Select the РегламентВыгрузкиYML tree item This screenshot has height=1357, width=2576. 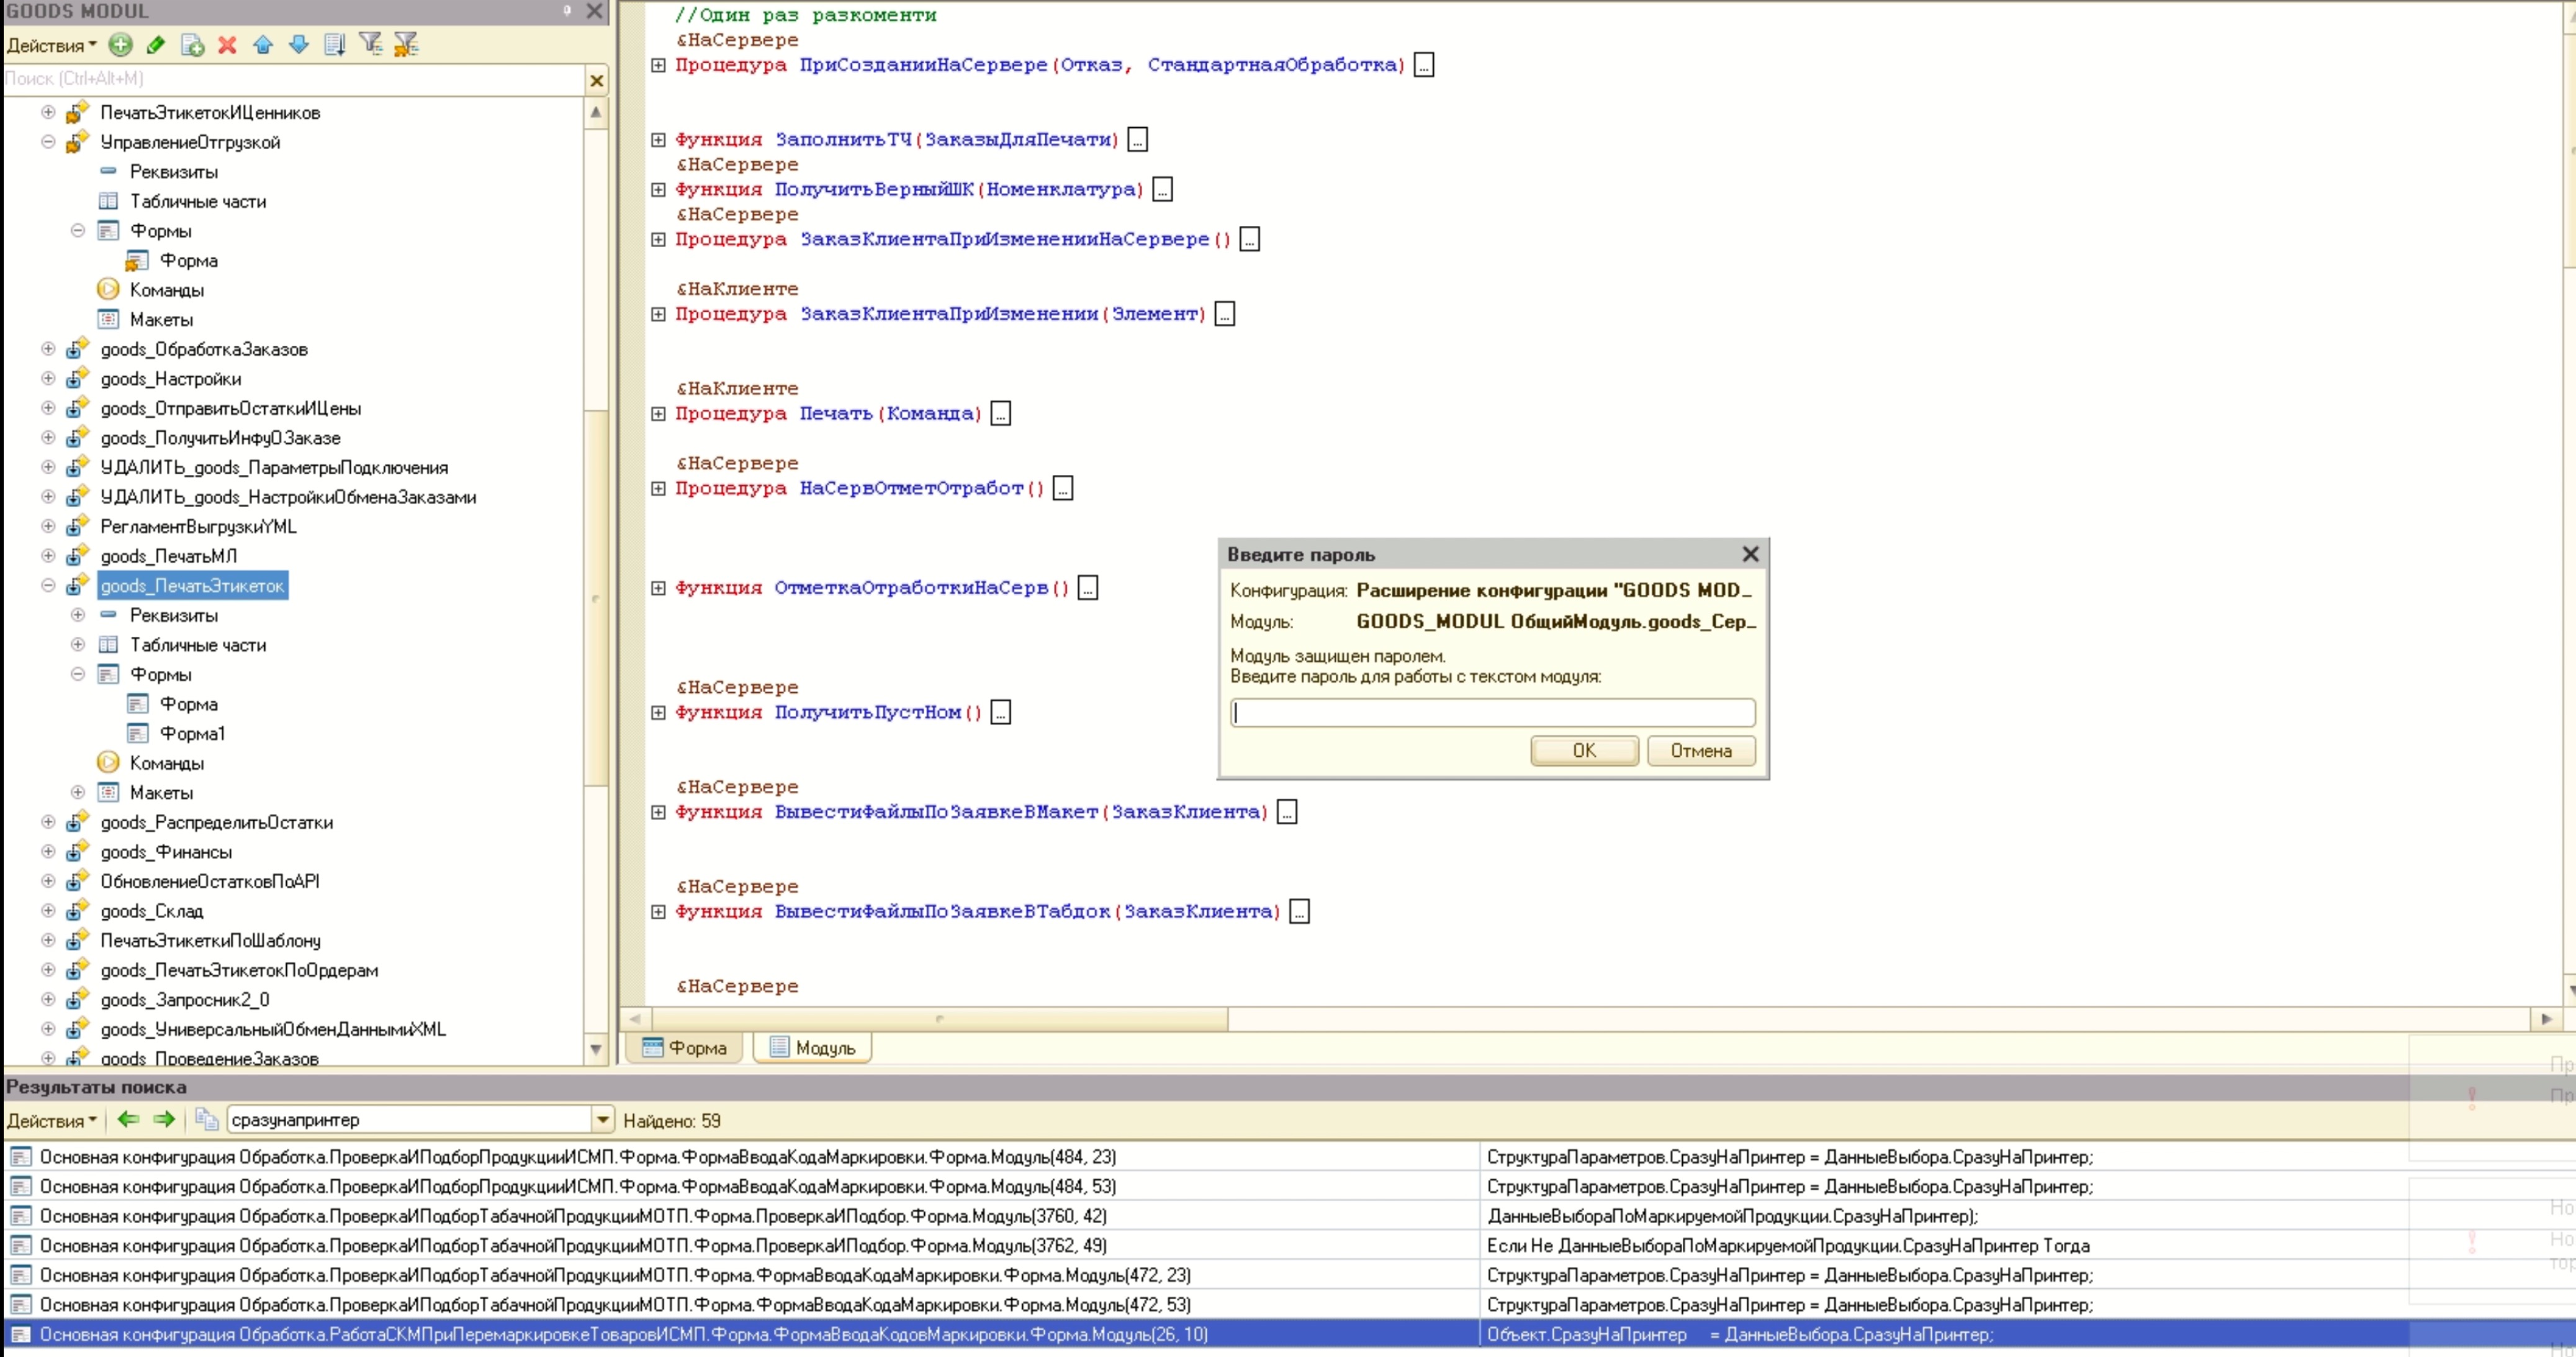(x=198, y=526)
